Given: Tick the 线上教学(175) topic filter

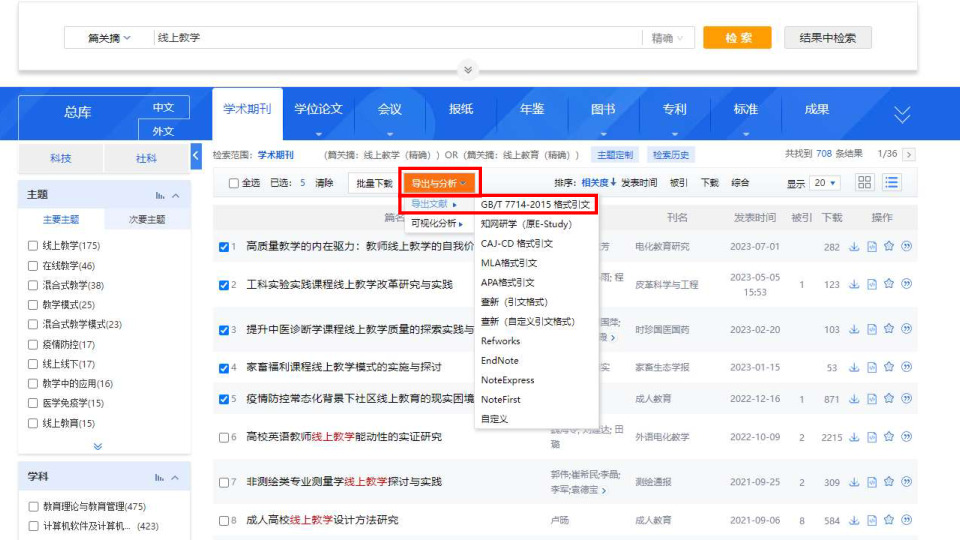Looking at the screenshot, I should (x=33, y=246).
